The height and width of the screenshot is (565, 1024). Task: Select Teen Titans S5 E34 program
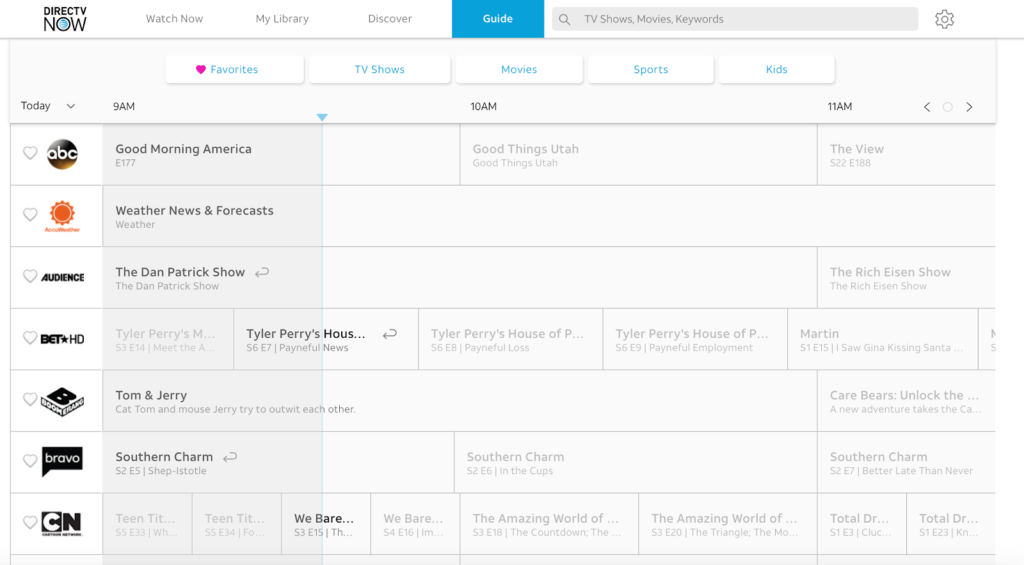[236, 524]
